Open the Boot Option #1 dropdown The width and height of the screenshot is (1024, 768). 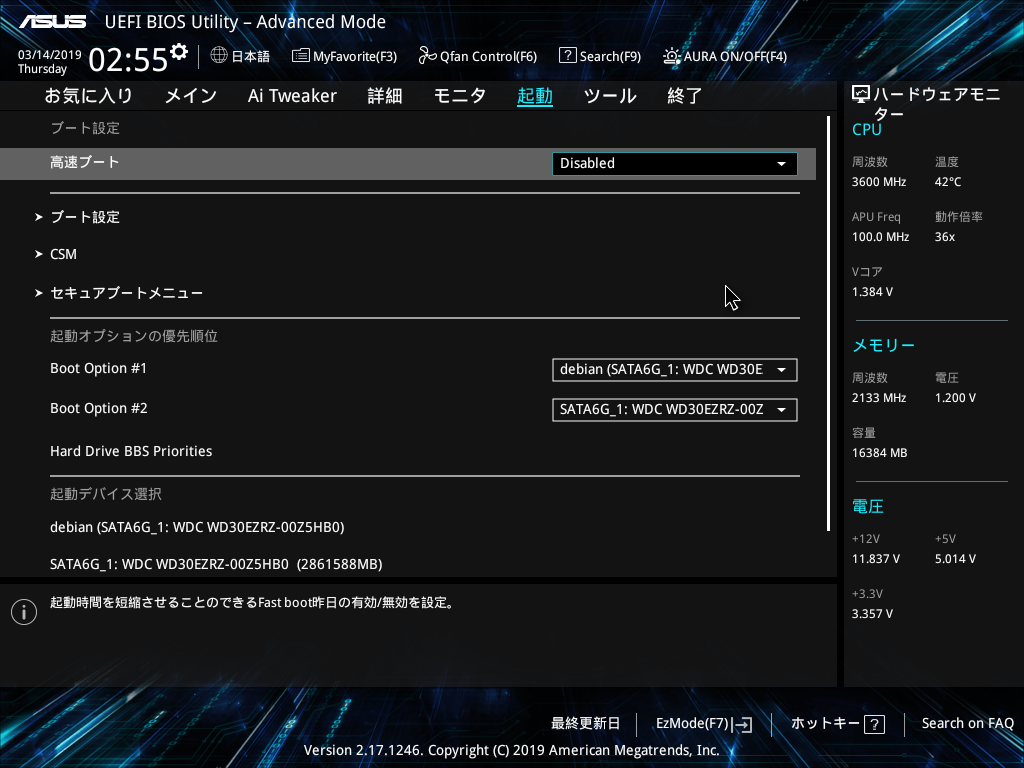coord(675,370)
